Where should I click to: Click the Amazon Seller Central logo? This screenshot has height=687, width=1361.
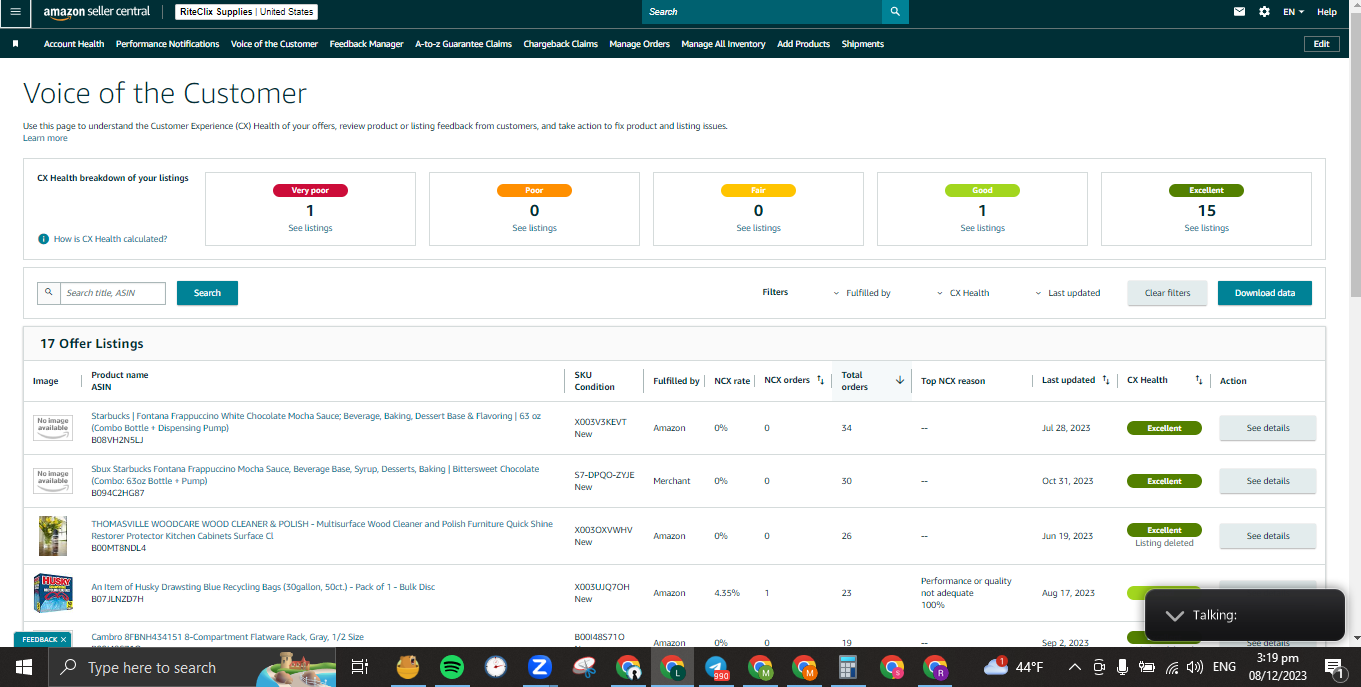(96, 12)
